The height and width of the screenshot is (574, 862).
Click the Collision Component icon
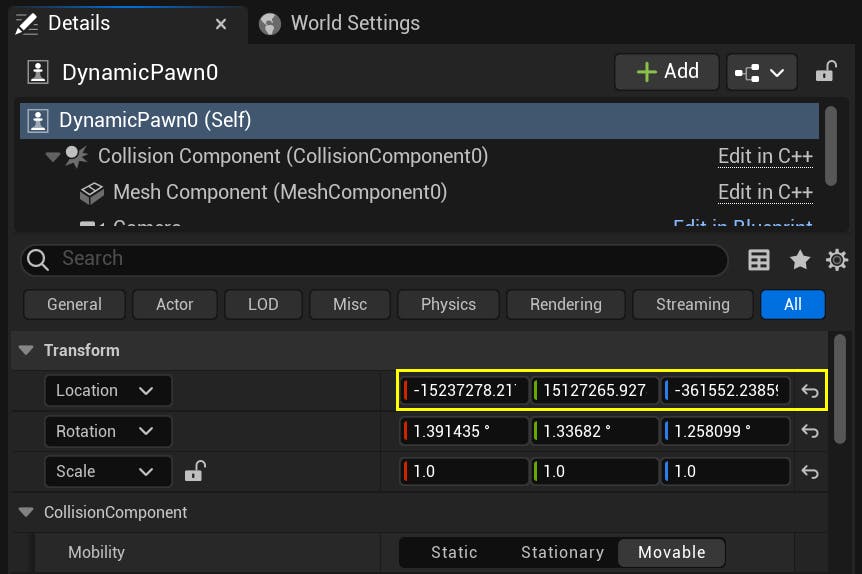76,156
